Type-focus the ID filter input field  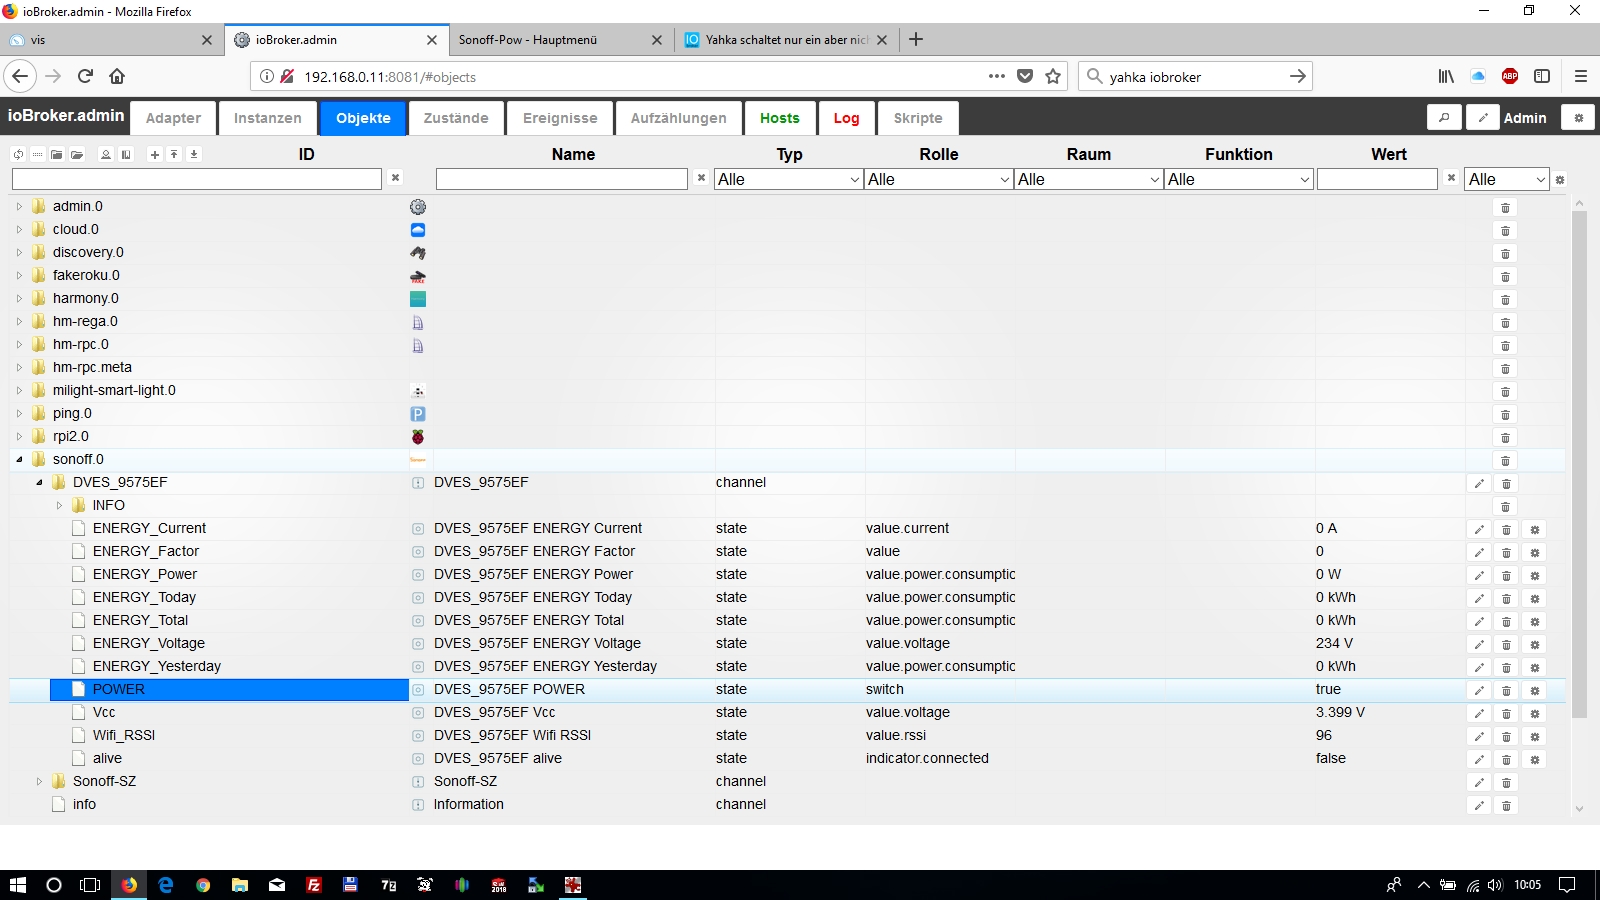197,179
